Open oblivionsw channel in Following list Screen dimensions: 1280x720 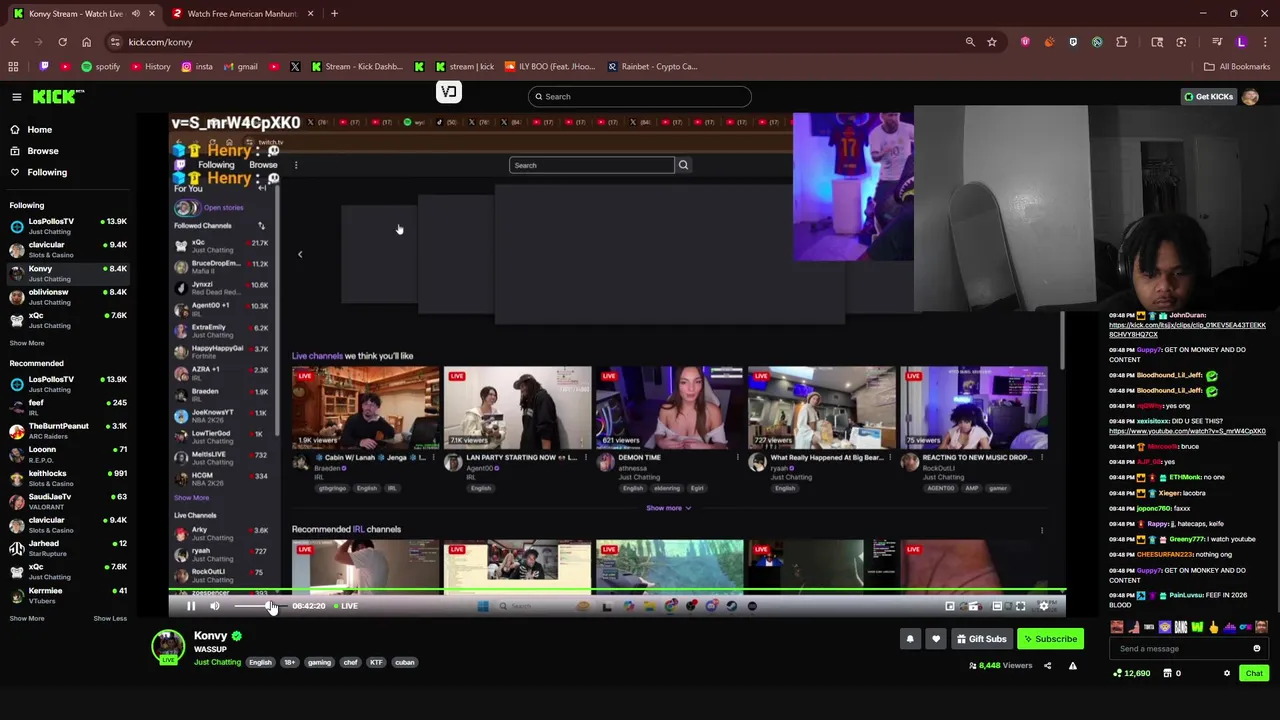coord(68,297)
